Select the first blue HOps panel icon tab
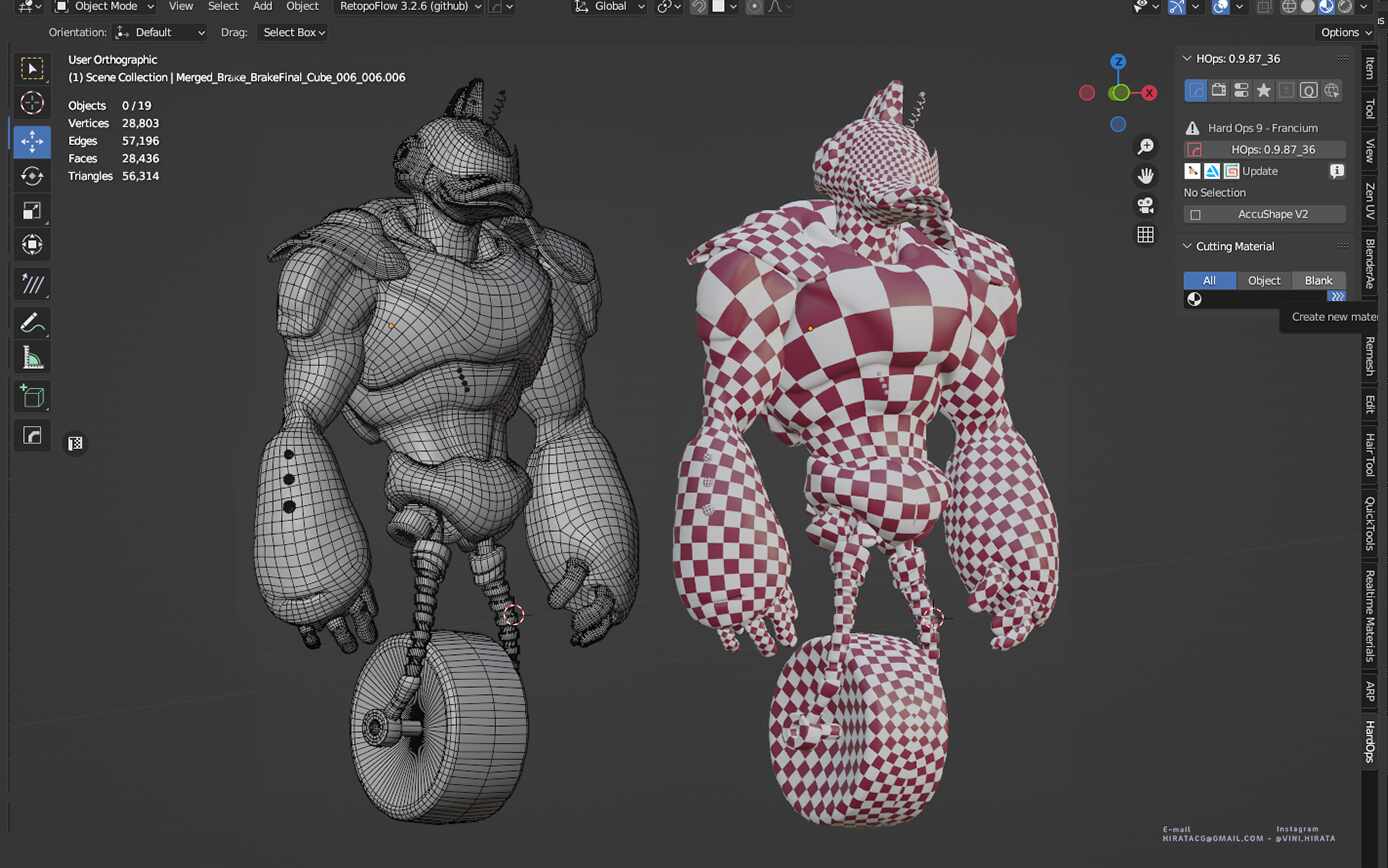Image resolution: width=1388 pixels, height=868 pixels. (1196, 90)
